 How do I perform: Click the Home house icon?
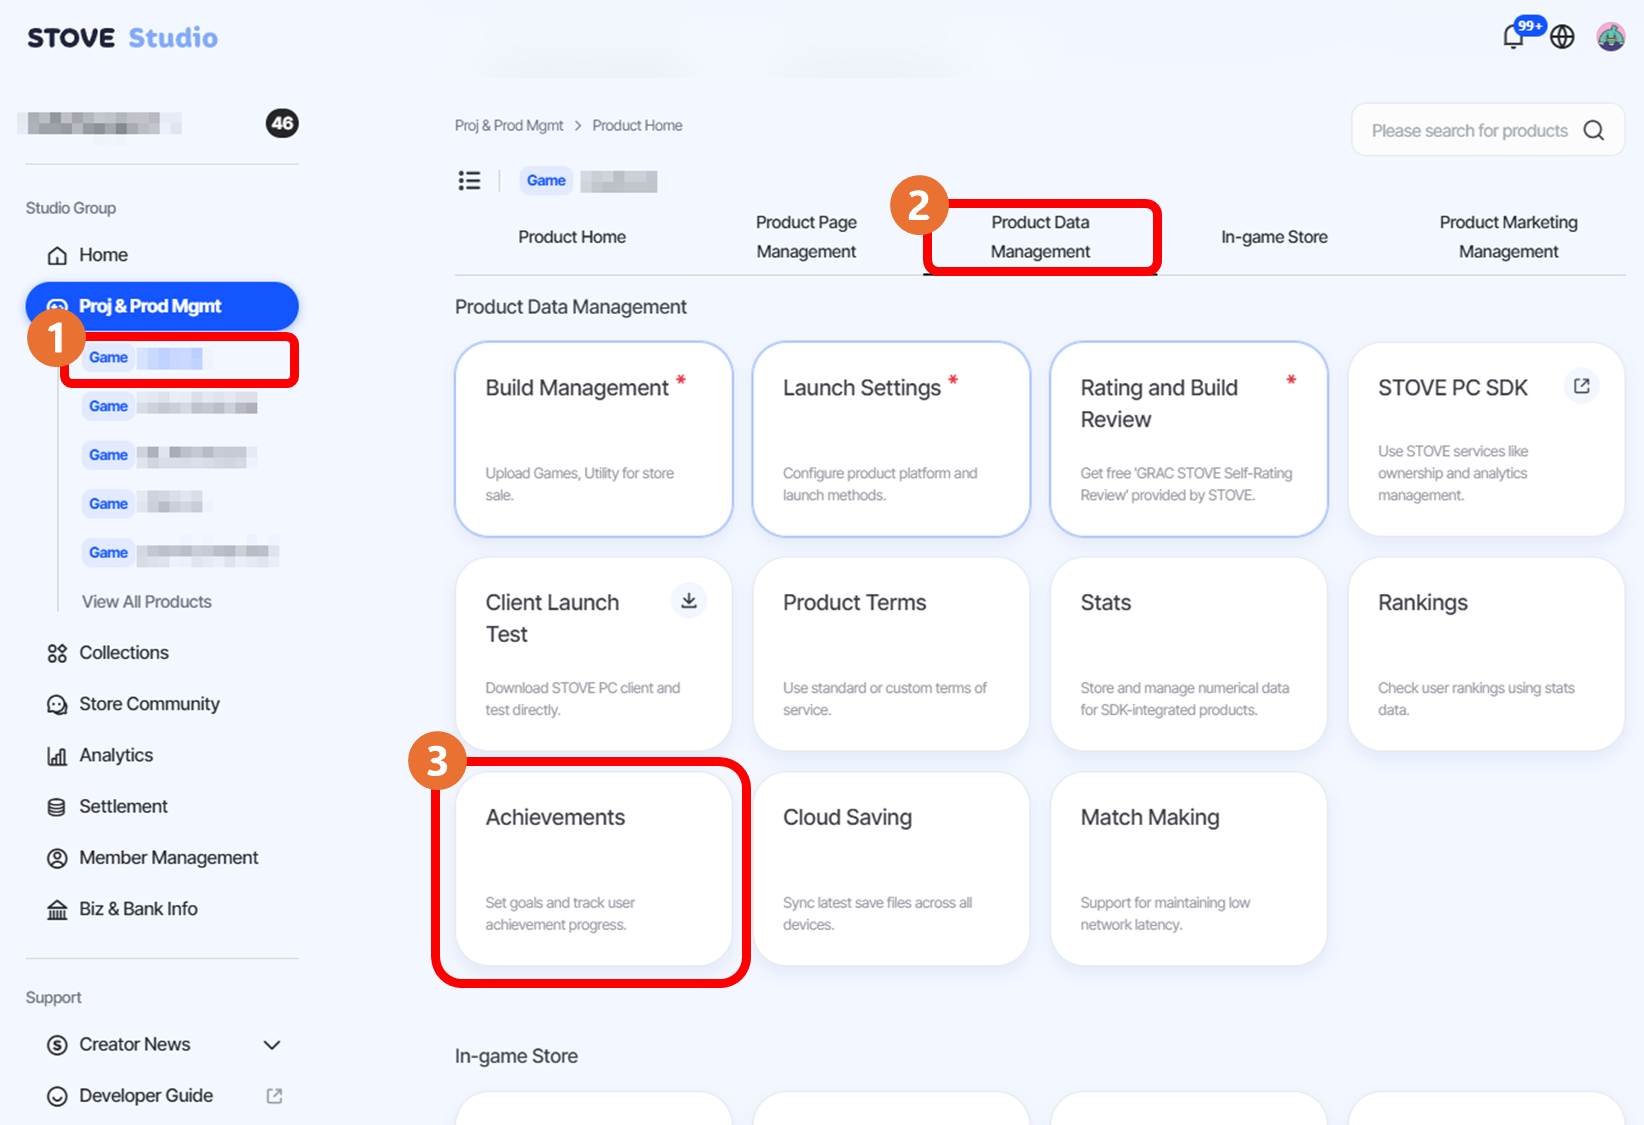coord(57,255)
